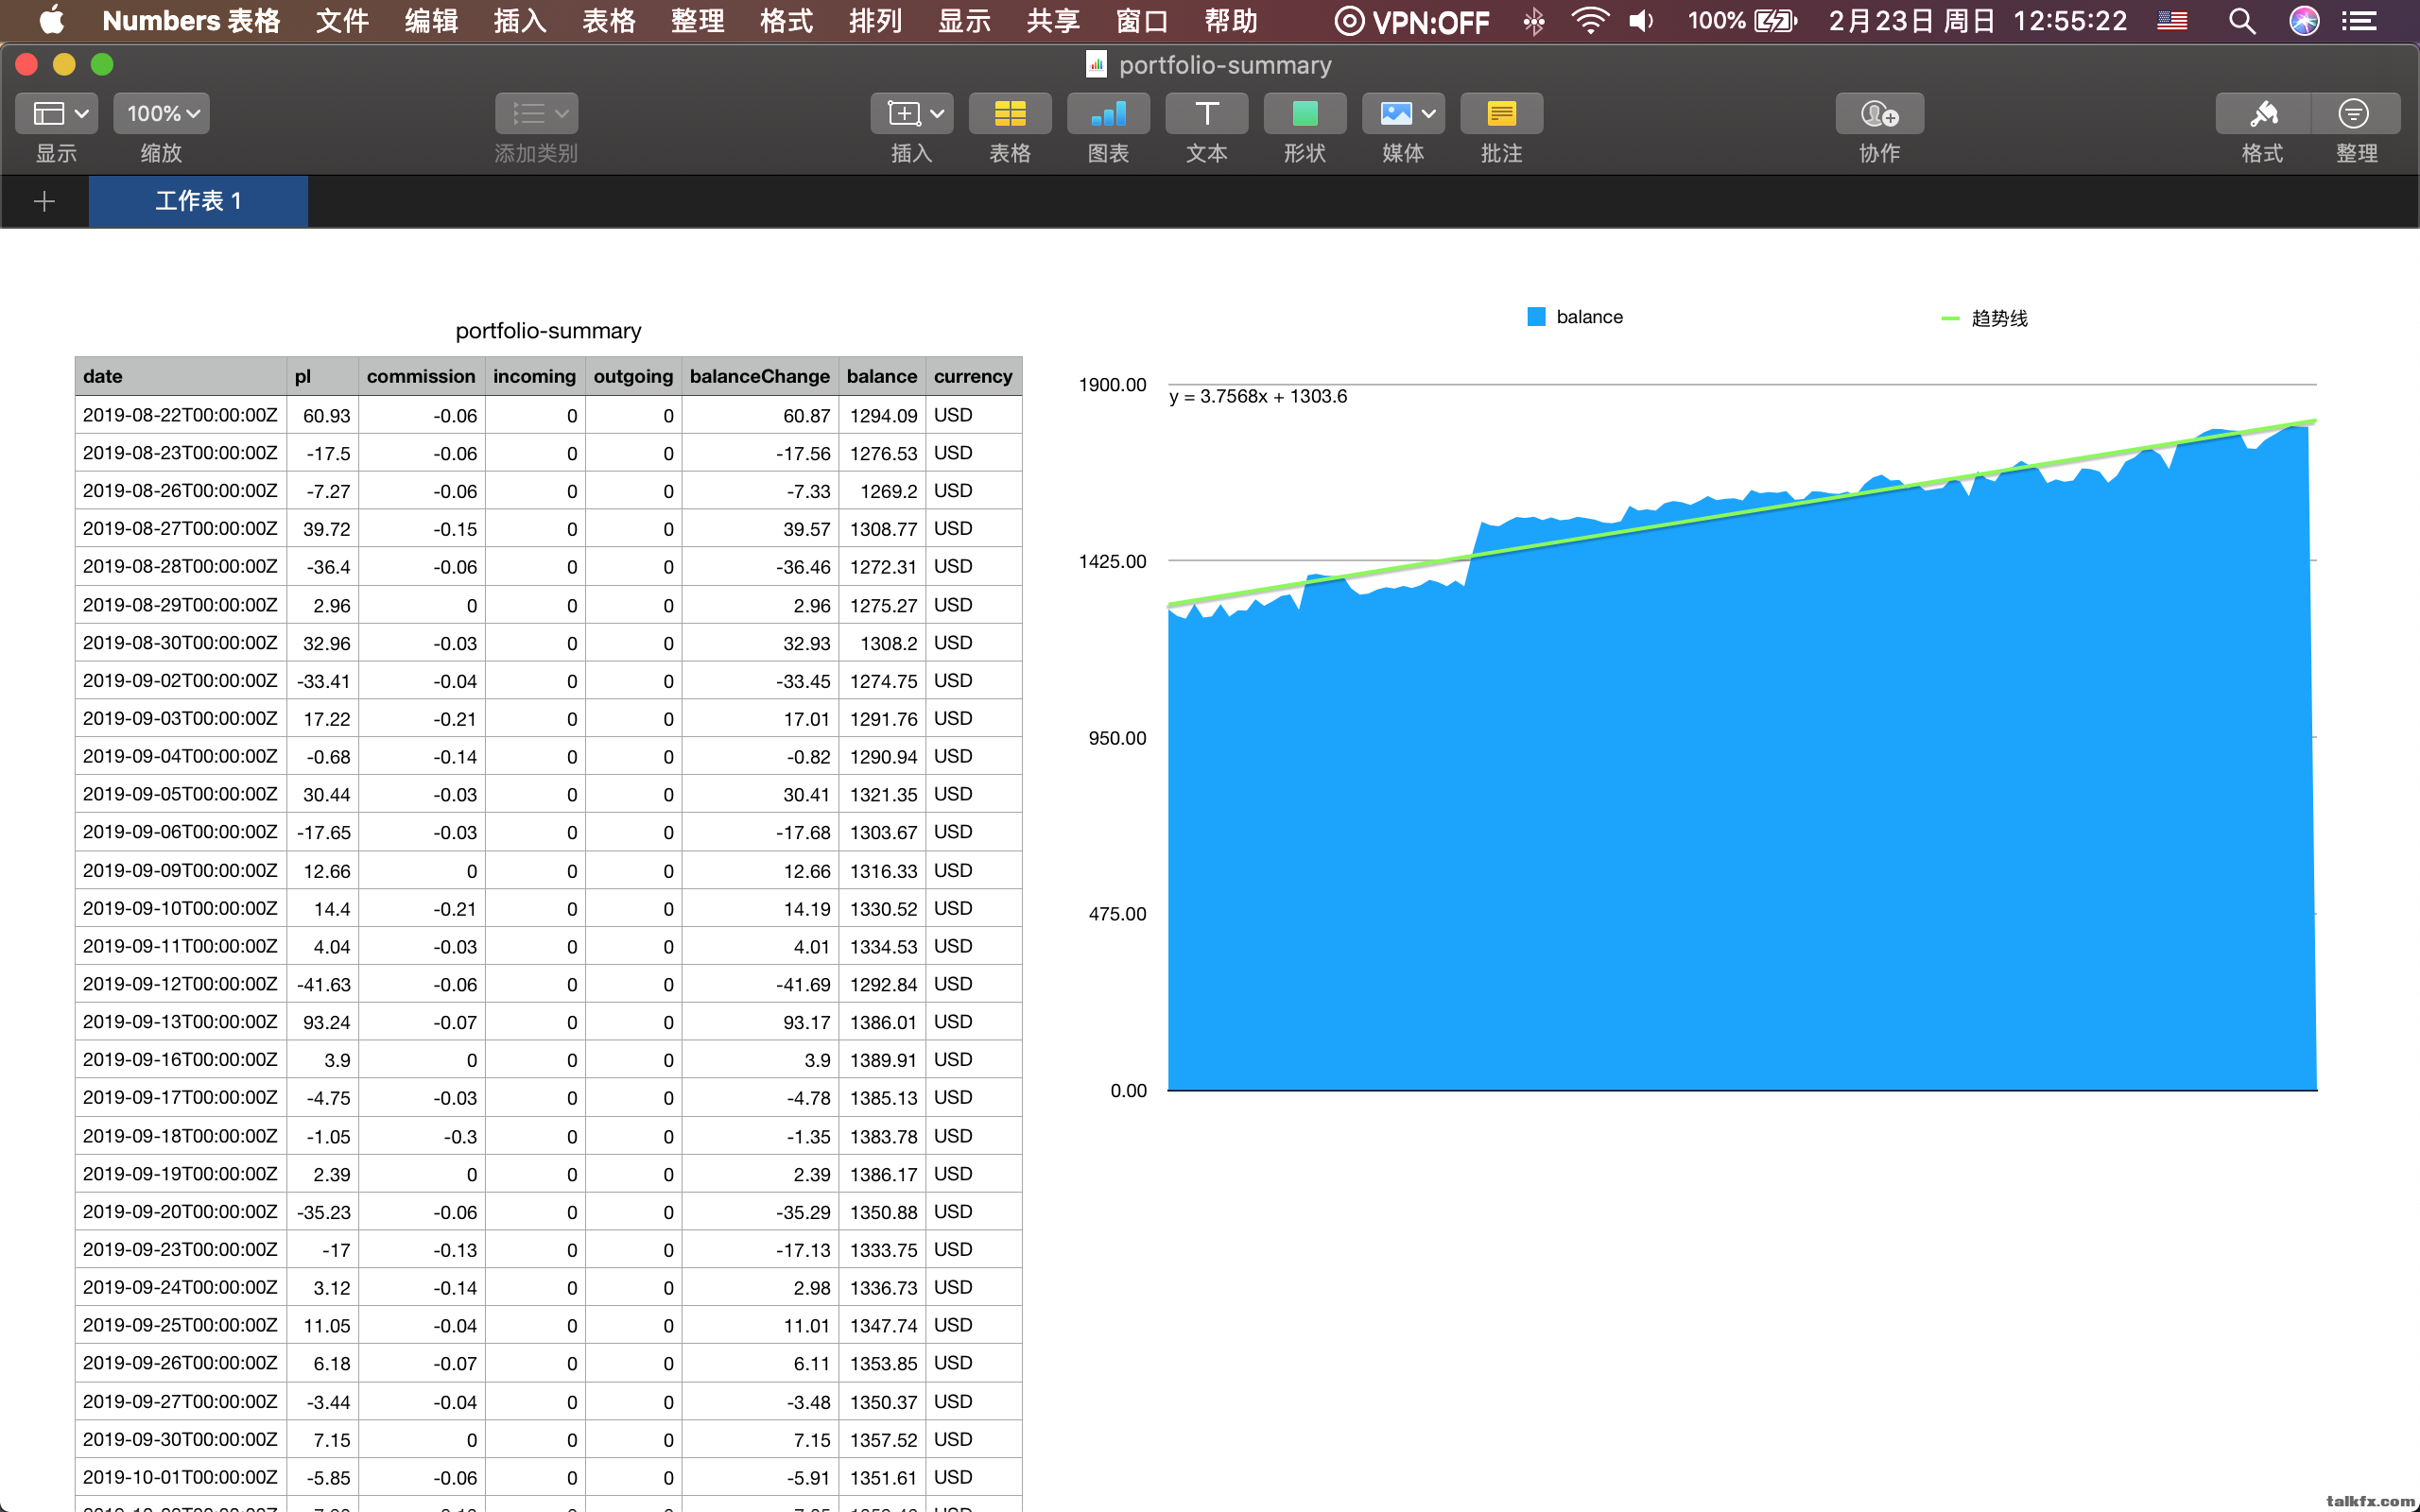Click the green 趋势线 legend marker
This screenshot has height=1512, width=2420.
pos(1949,318)
